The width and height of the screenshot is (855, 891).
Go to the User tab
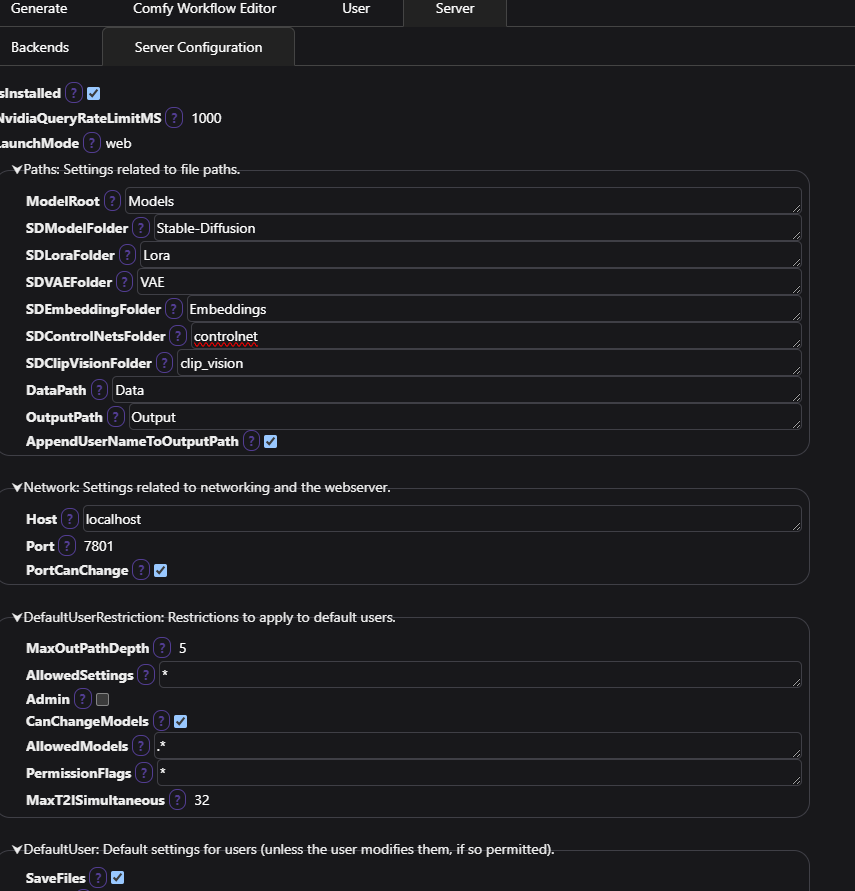tap(356, 9)
